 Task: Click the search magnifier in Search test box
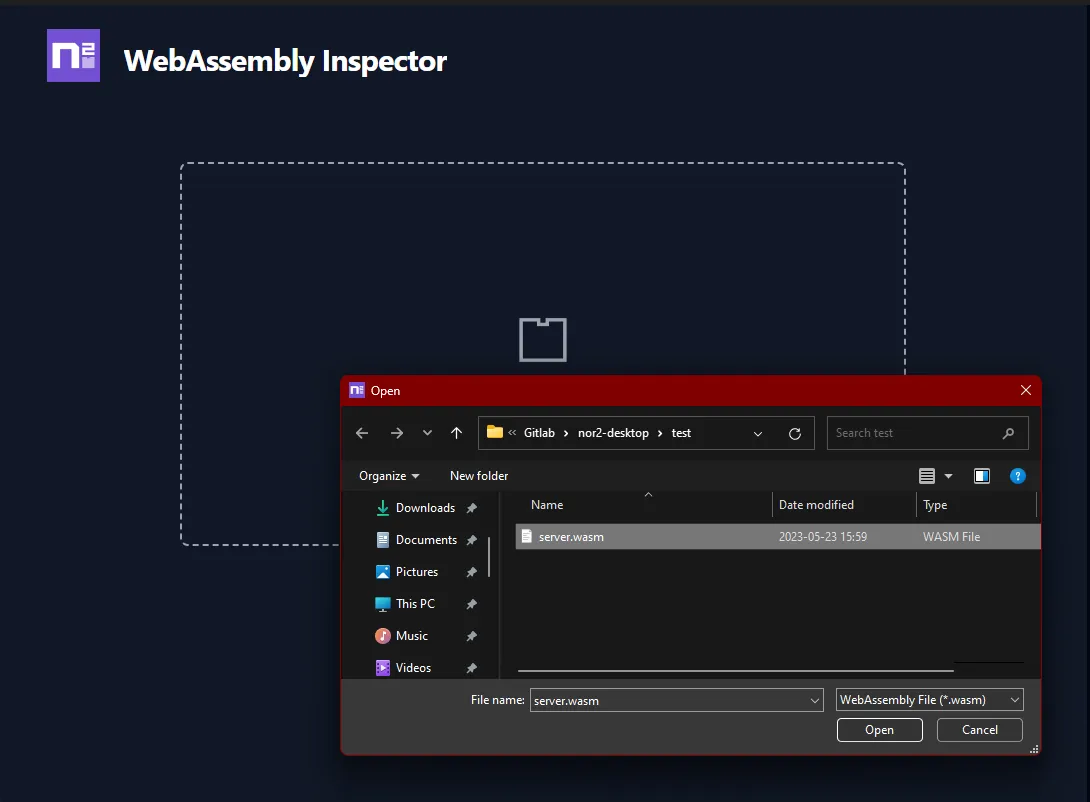(x=1008, y=433)
